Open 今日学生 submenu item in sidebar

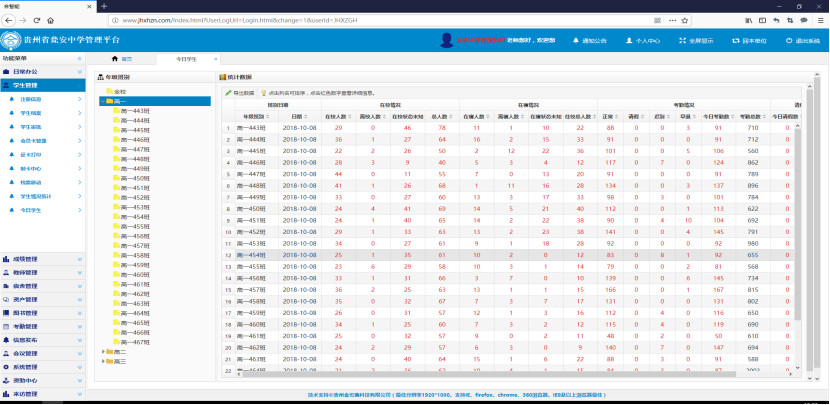click(x=42, y=210)
